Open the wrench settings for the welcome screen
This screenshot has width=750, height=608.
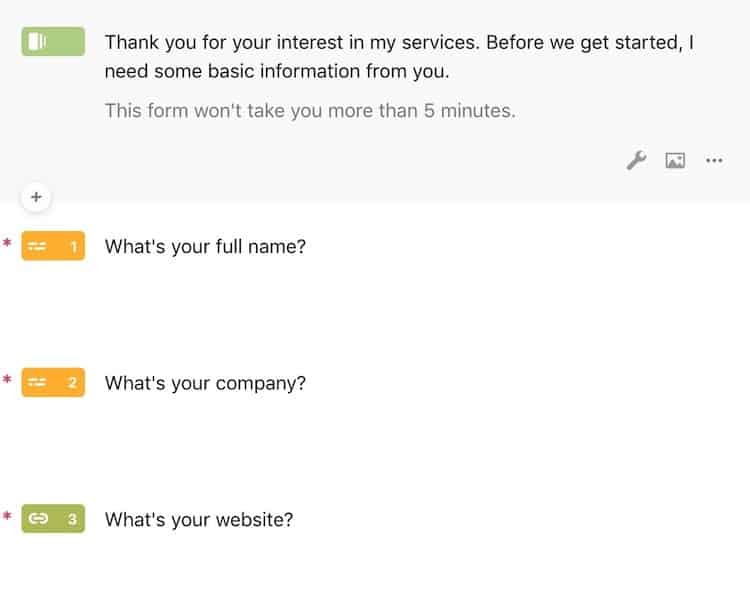click(636, 160)
